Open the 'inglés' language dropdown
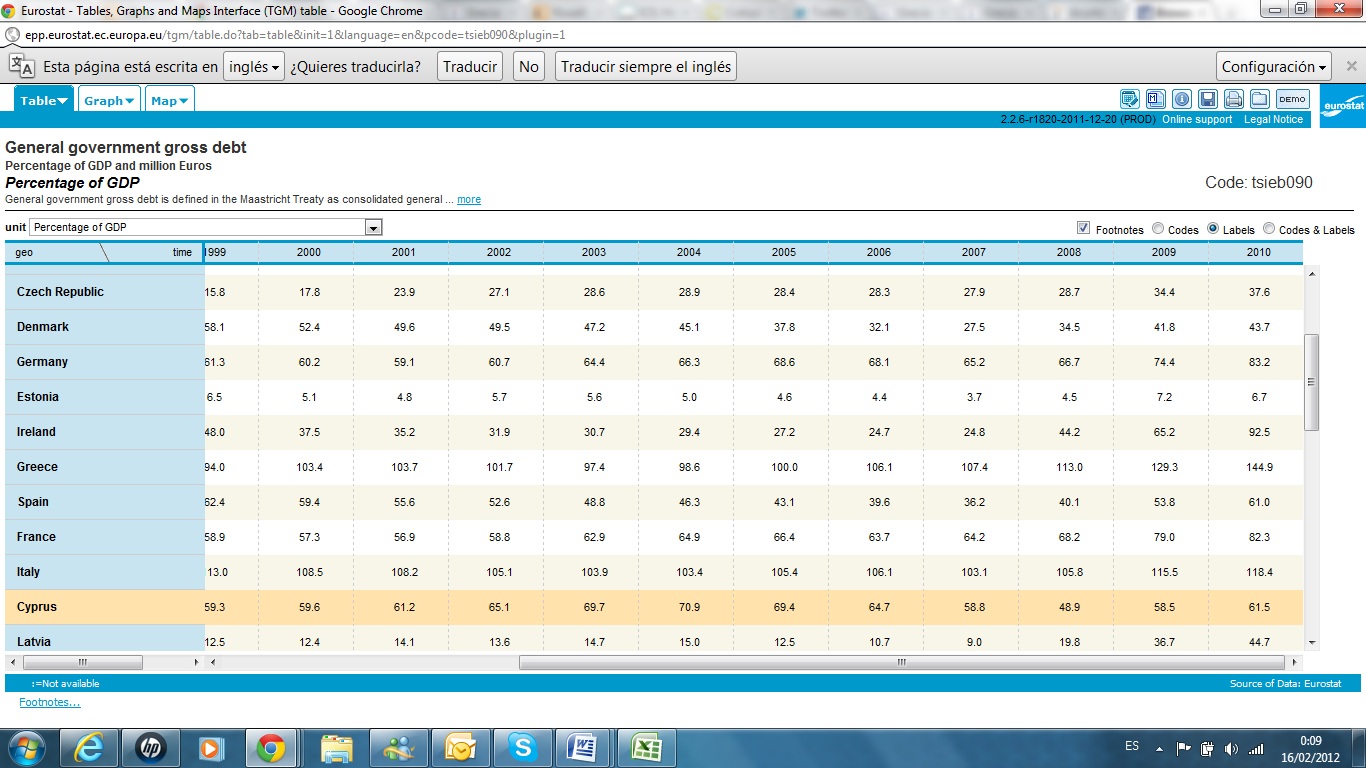Image resolution: width=1366 pixels, height=768 pixels. click(x=253, y=67)
